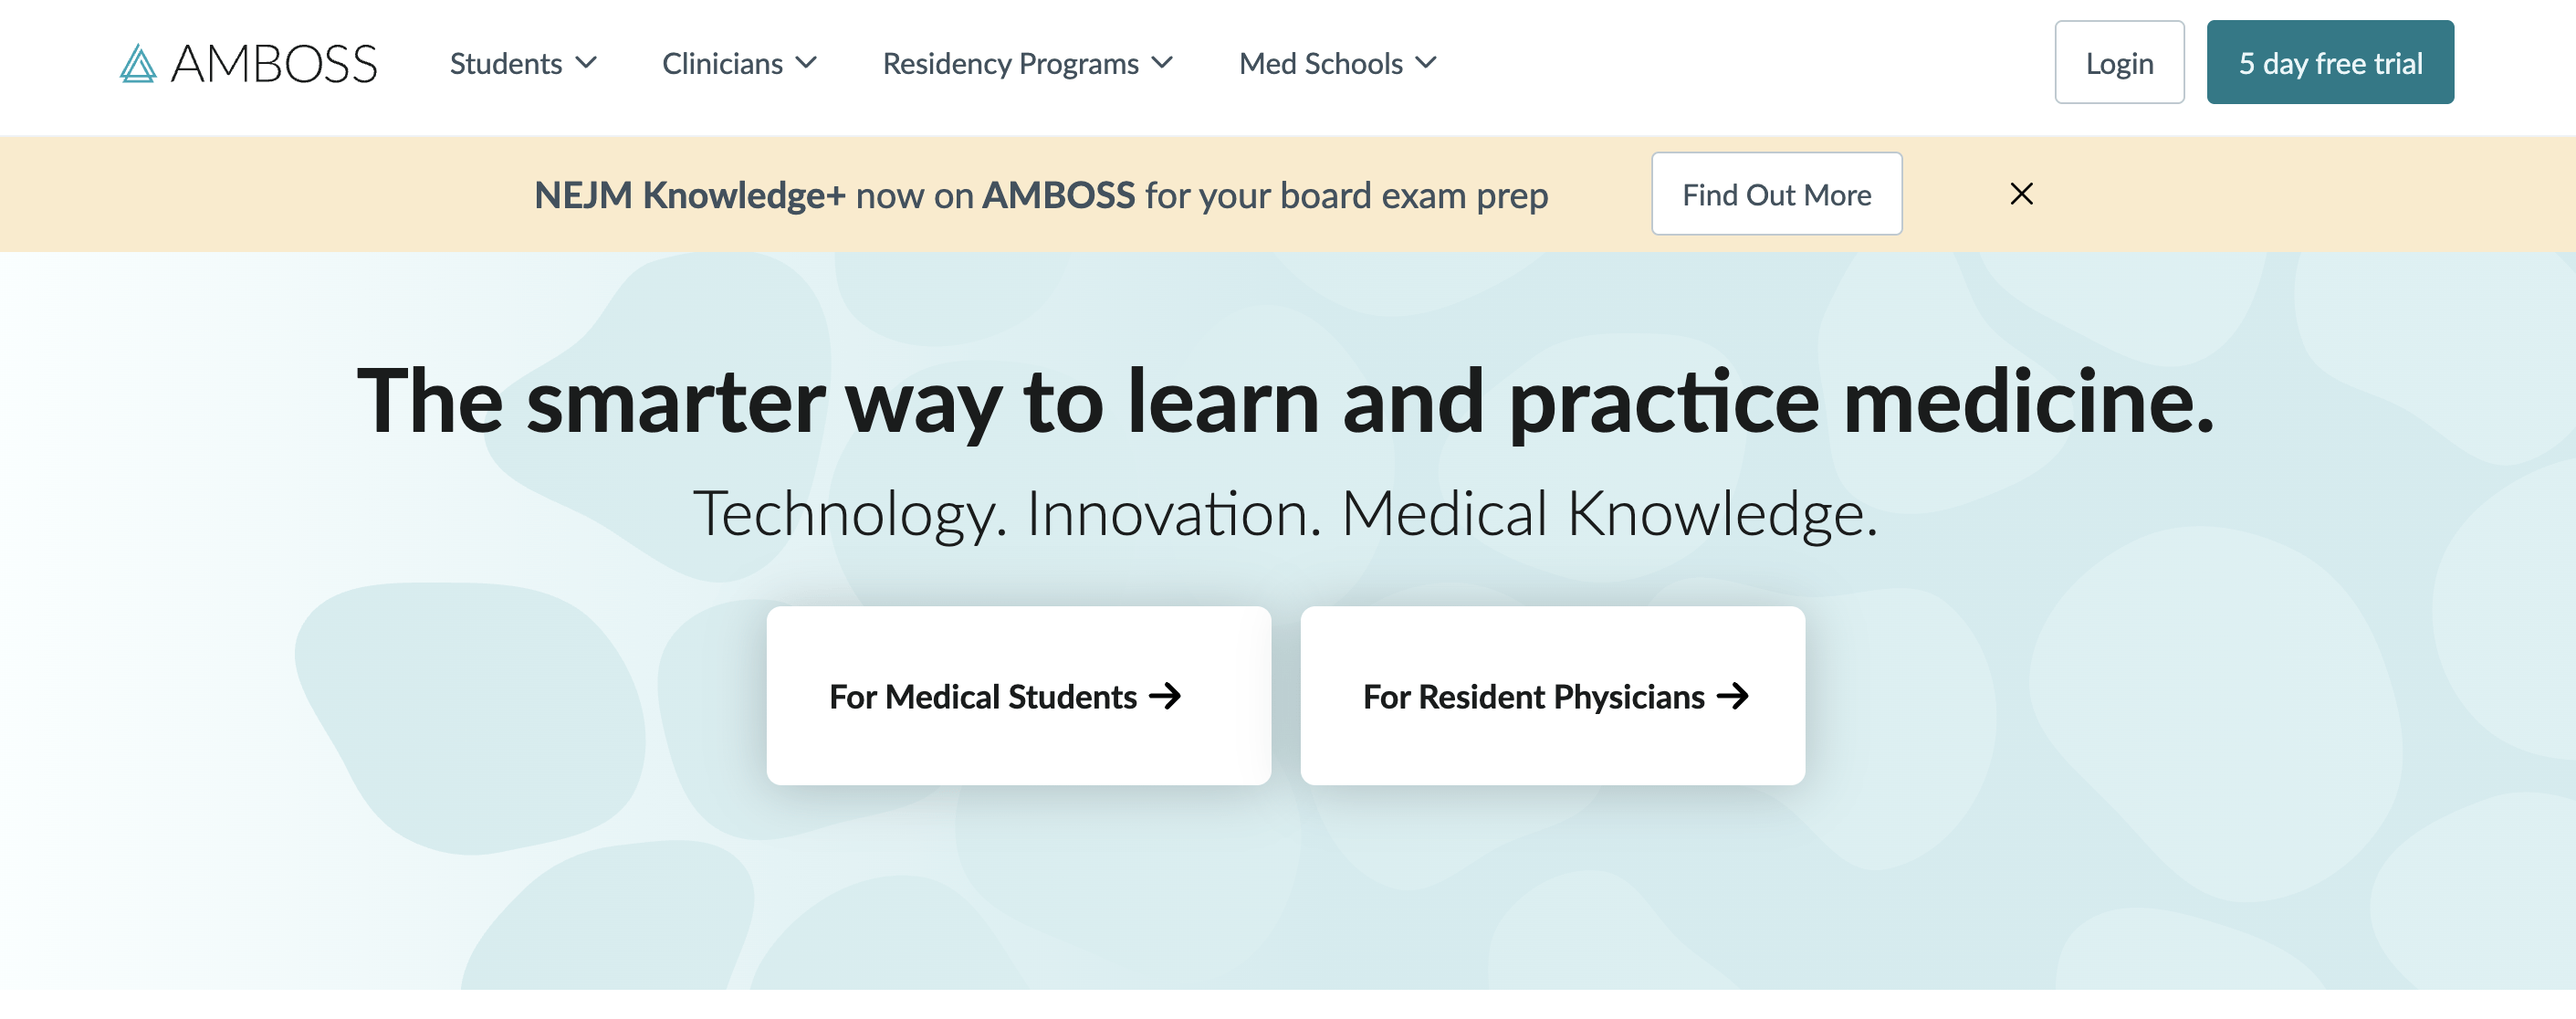This screenshot has height=1019, width=2576.
Task: Open the Residency Programs menu label
Action: (x=1010, y=64)
